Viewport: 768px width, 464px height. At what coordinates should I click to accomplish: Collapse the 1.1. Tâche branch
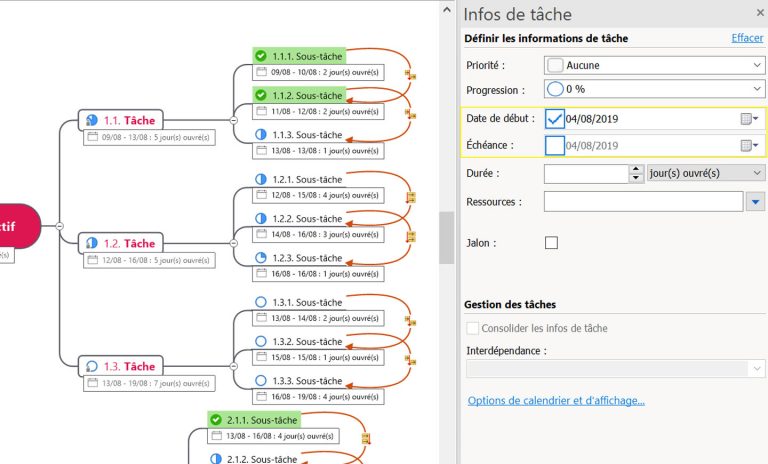[x=233, y=119]
